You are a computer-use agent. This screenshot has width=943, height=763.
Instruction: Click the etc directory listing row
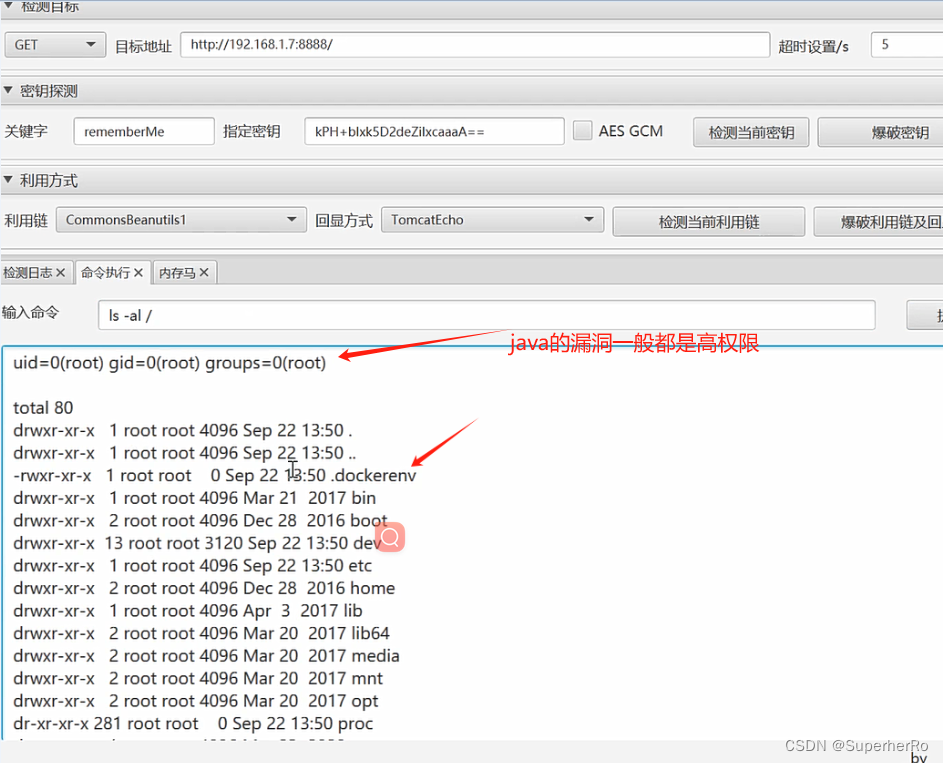pos(192,565)
